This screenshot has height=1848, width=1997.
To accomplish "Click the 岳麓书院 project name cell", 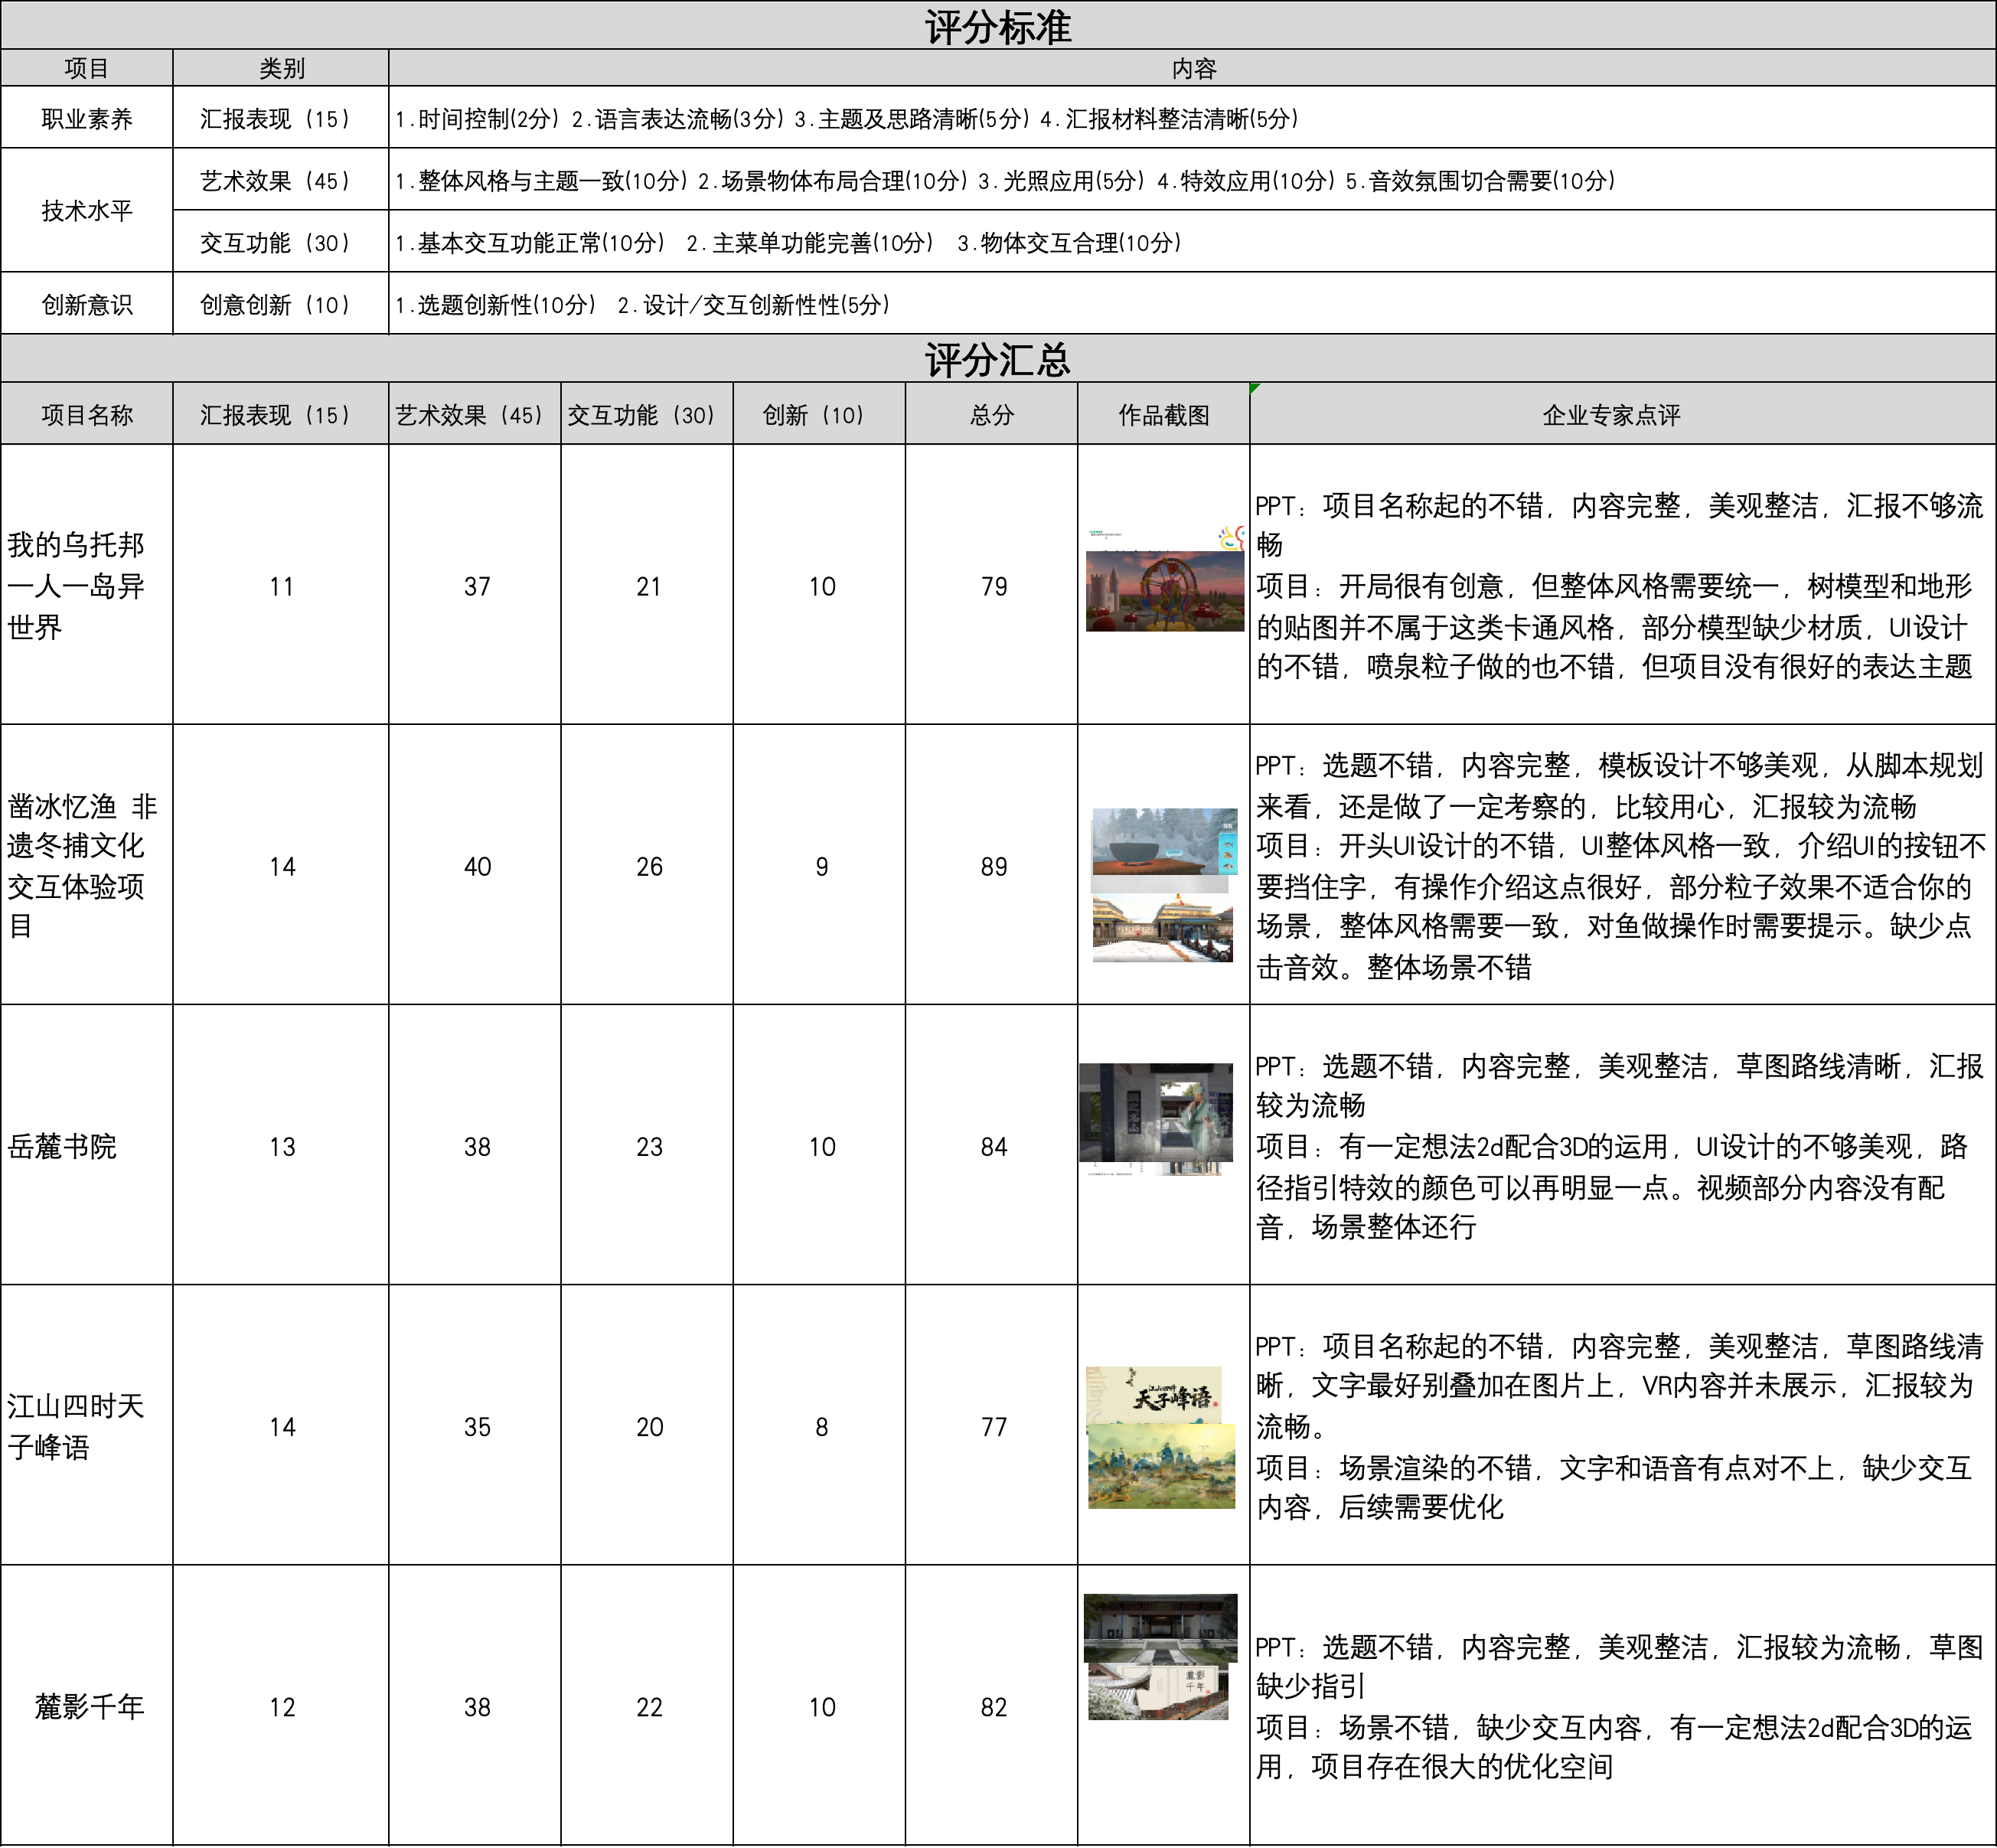I will 86,1146.
